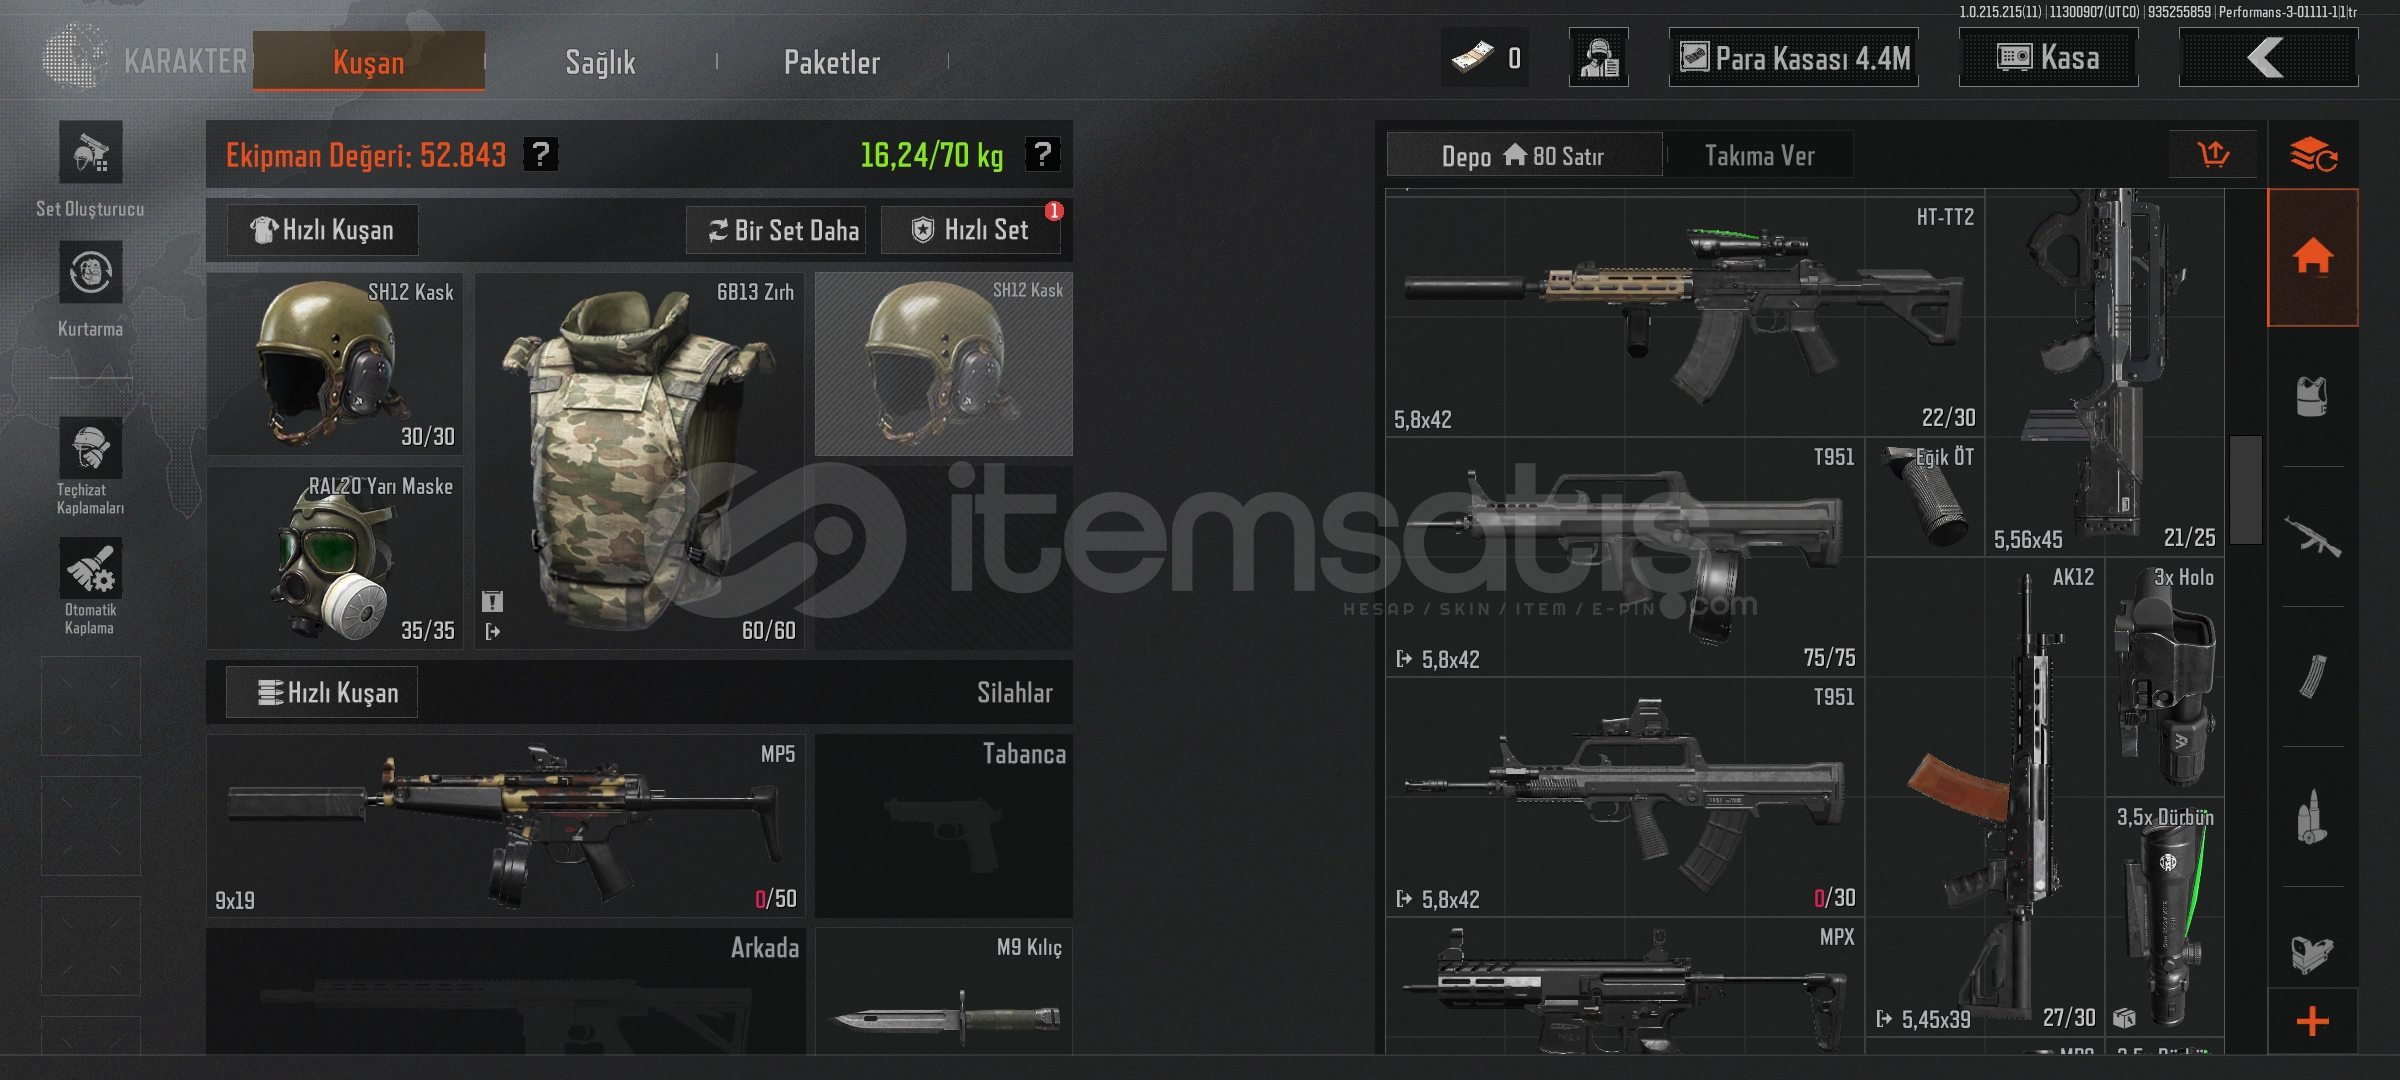Filter storage by ammunition bullet icon

(x=2313, y=817)
